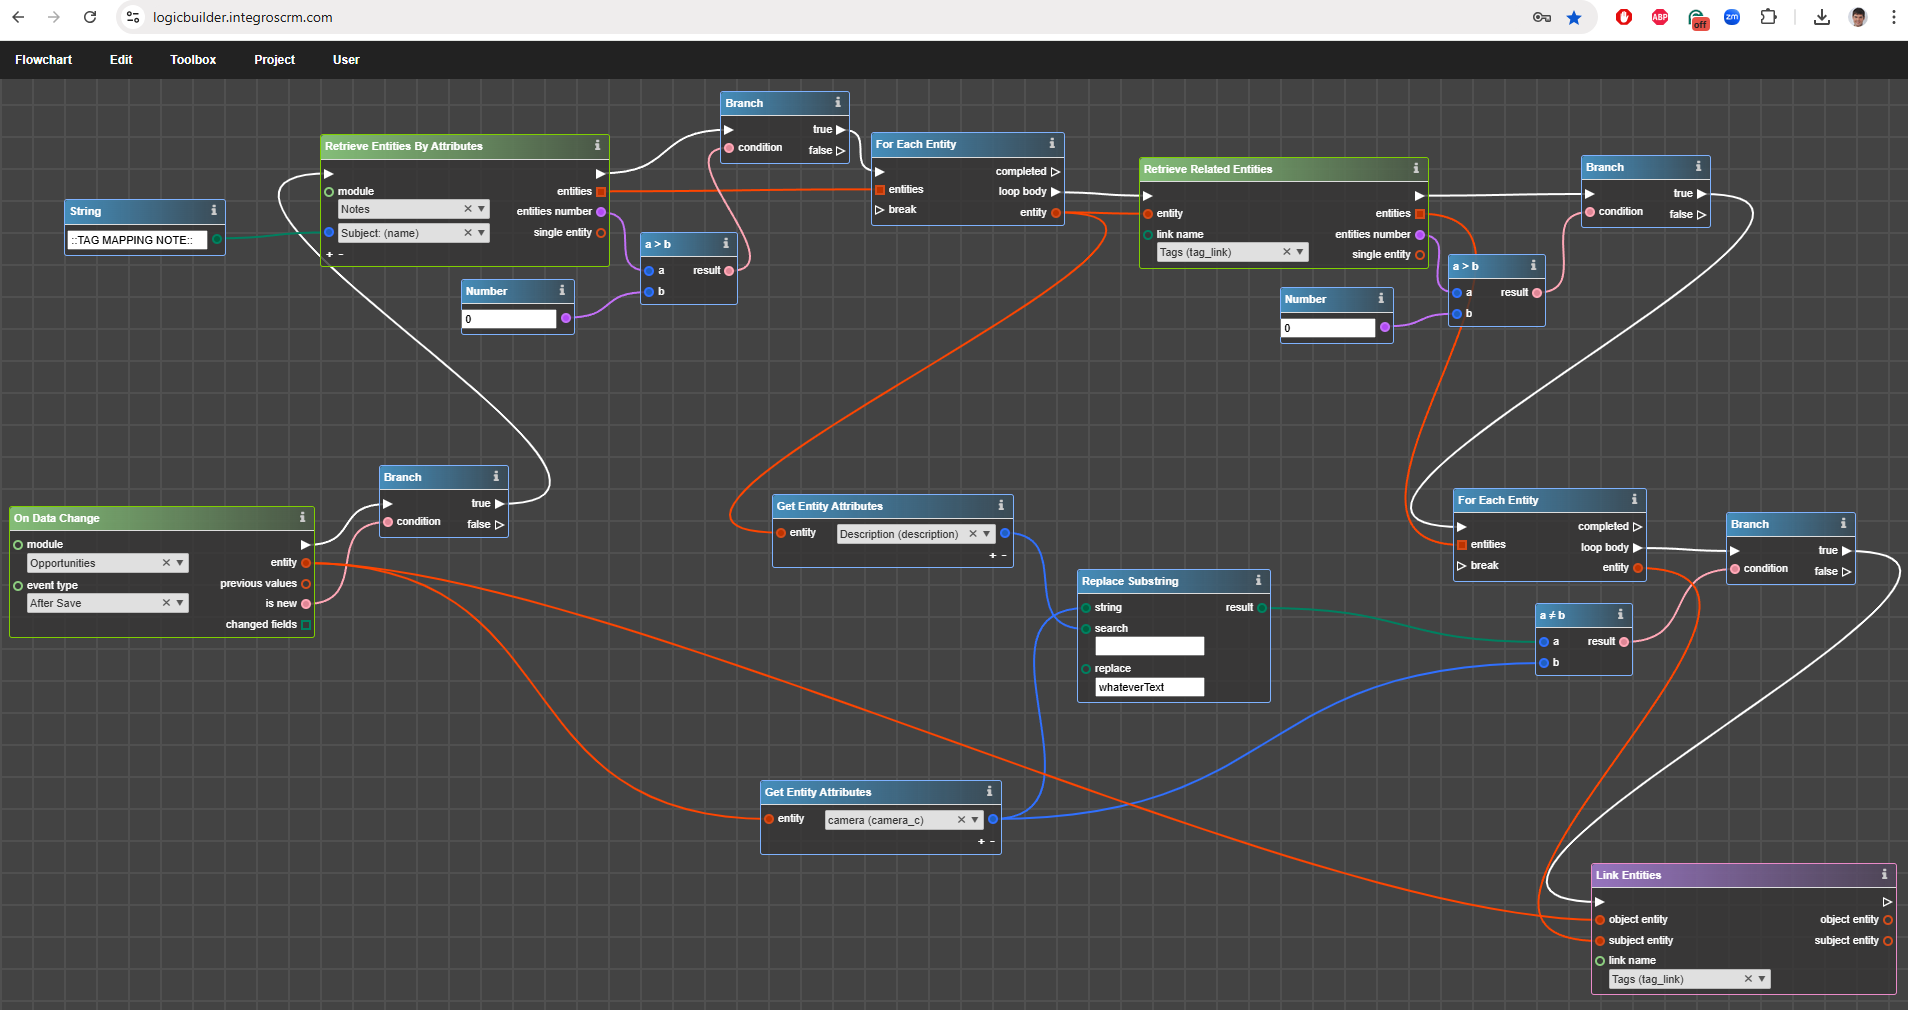Click the On Data Change node title
Screen dimensions: 1908x1010
tap(57, 518)
